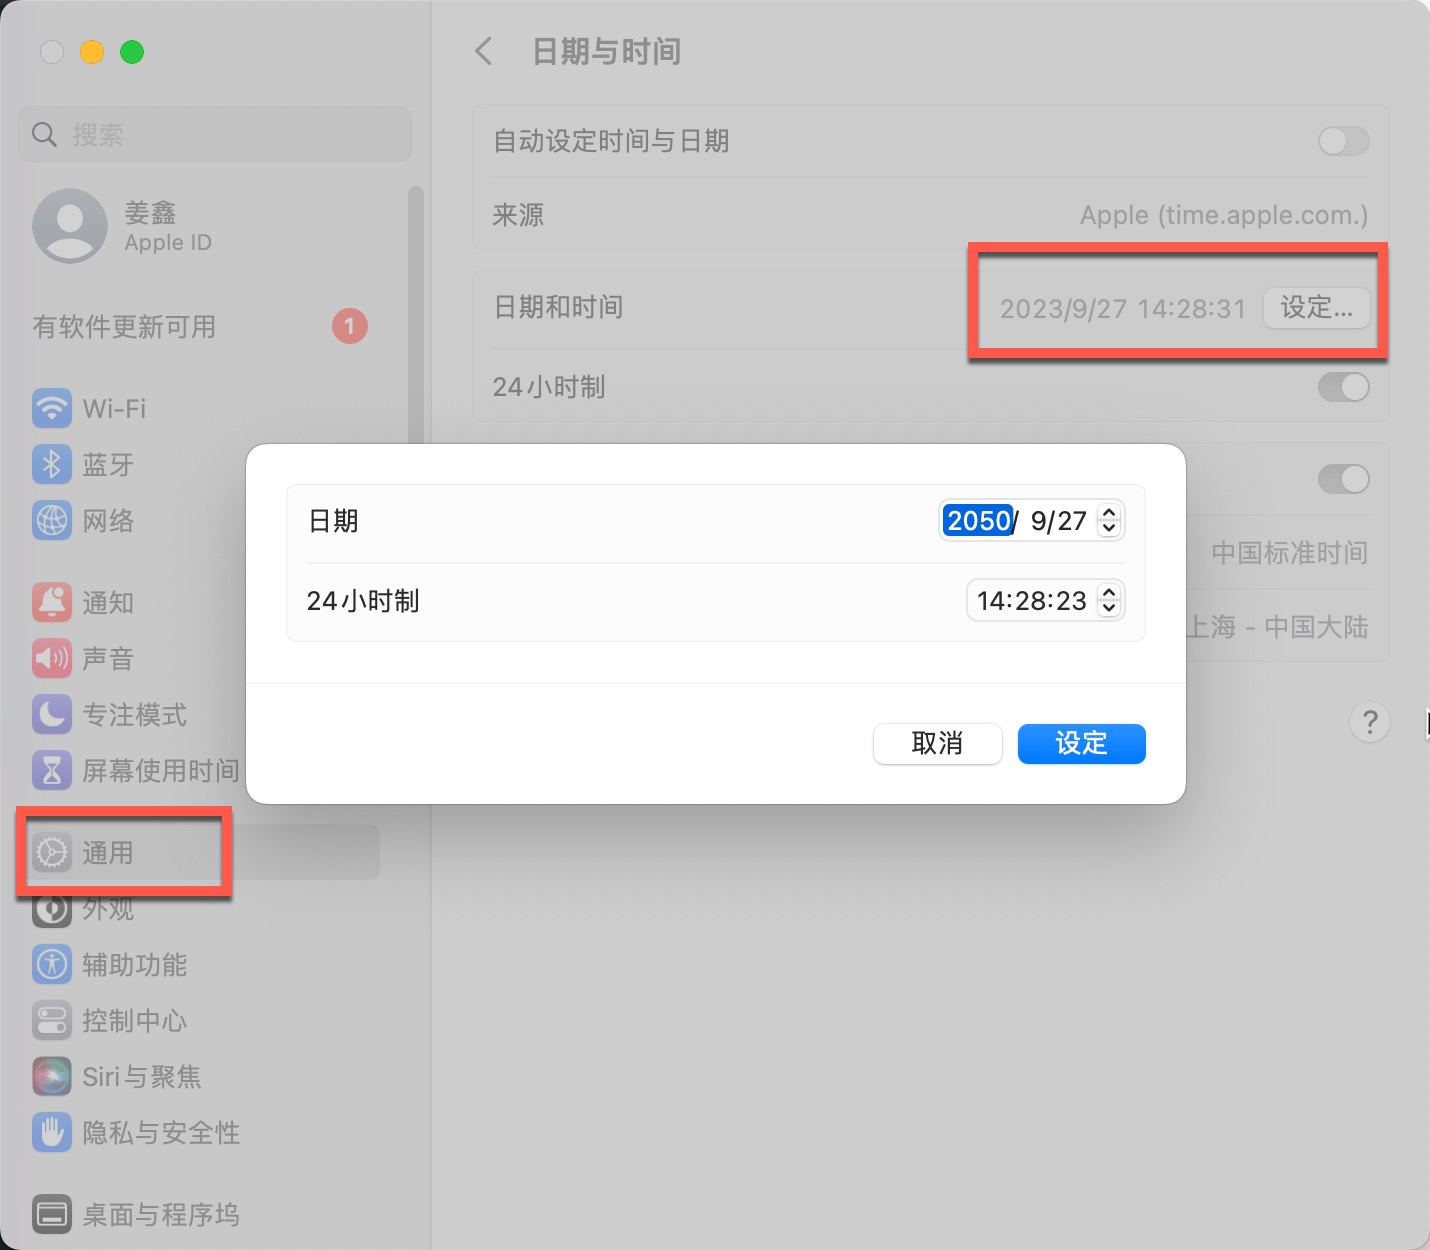The width and height of the screenshot is (1430, 1250).
Task: Click the 搜索 search field
Action: coord(215,134)
